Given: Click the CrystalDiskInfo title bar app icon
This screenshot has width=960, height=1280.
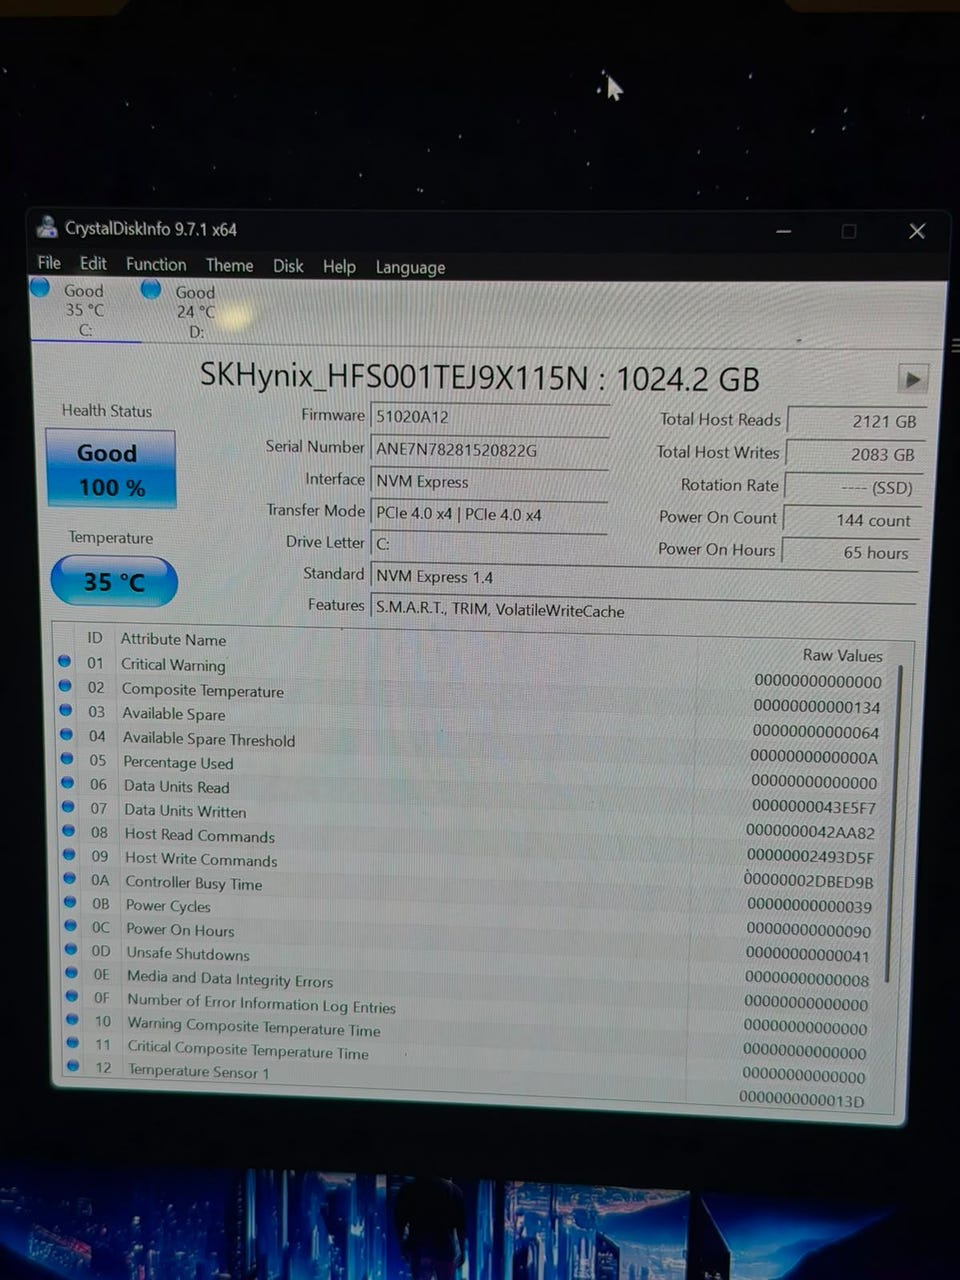Looking at the screenshot, I should (x=46, y=227).
